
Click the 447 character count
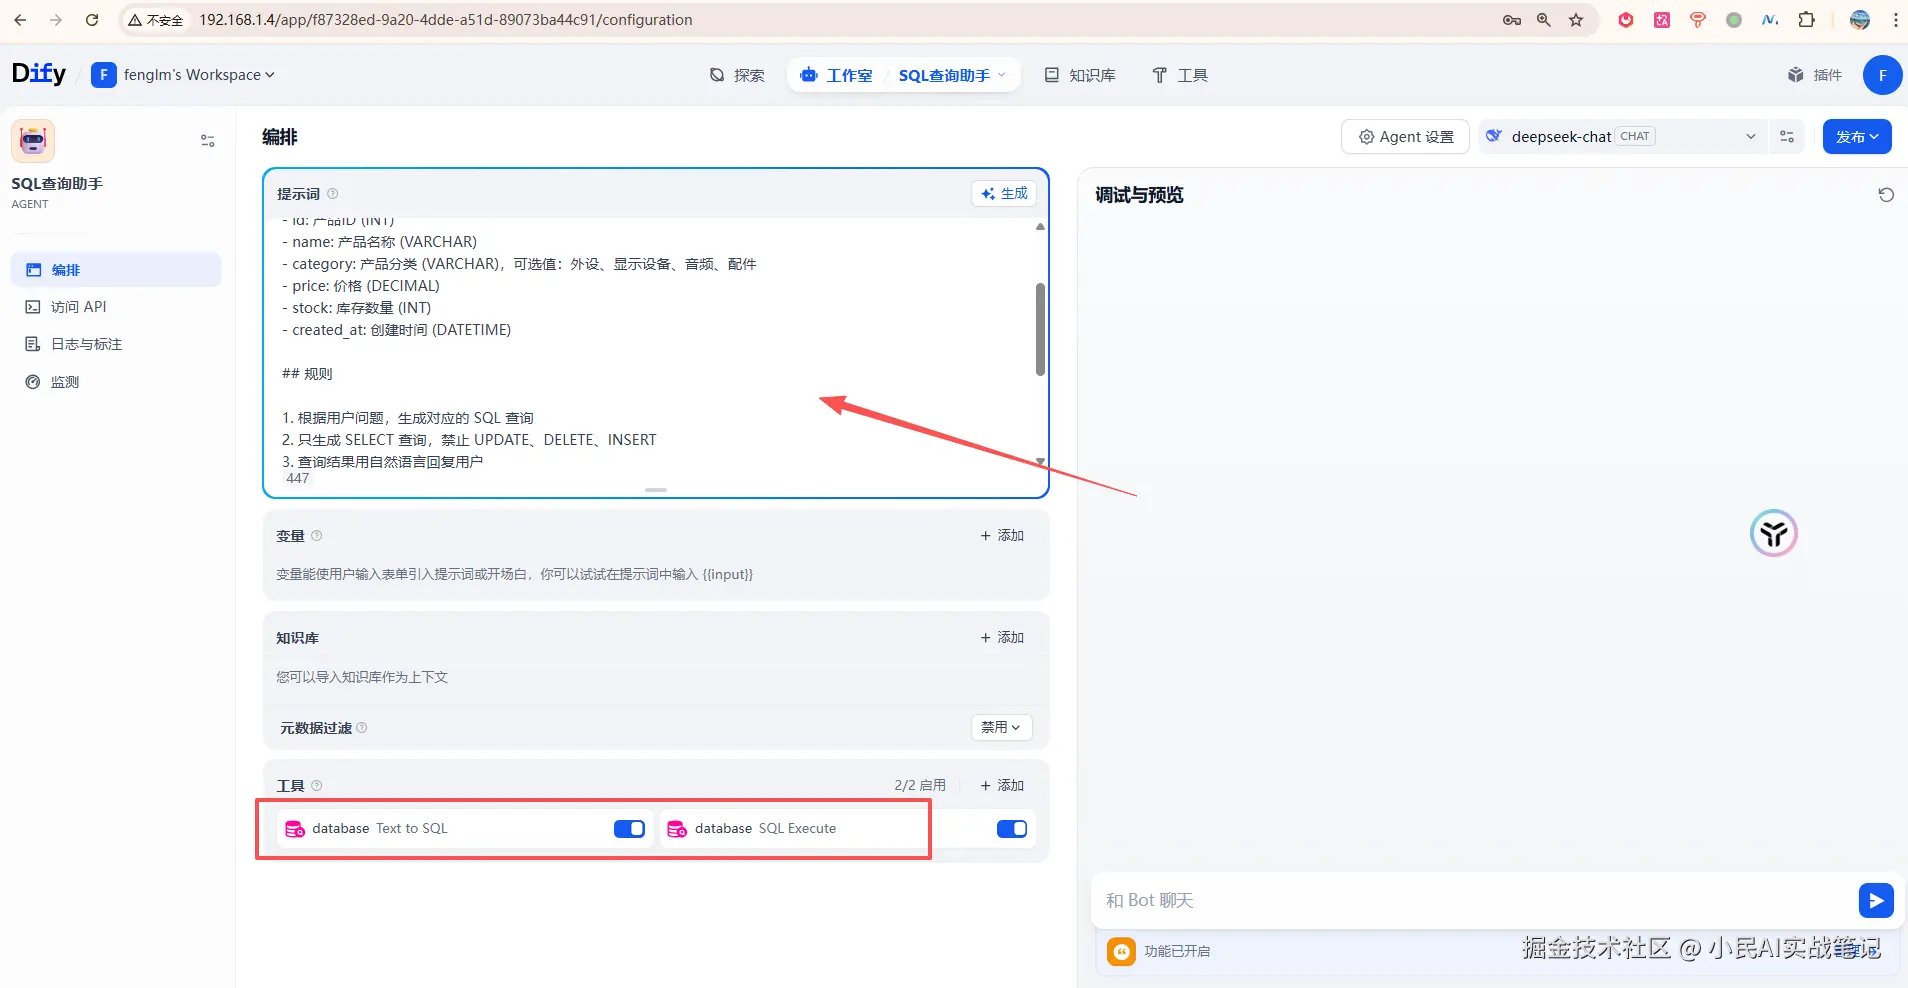pos(298,479)
